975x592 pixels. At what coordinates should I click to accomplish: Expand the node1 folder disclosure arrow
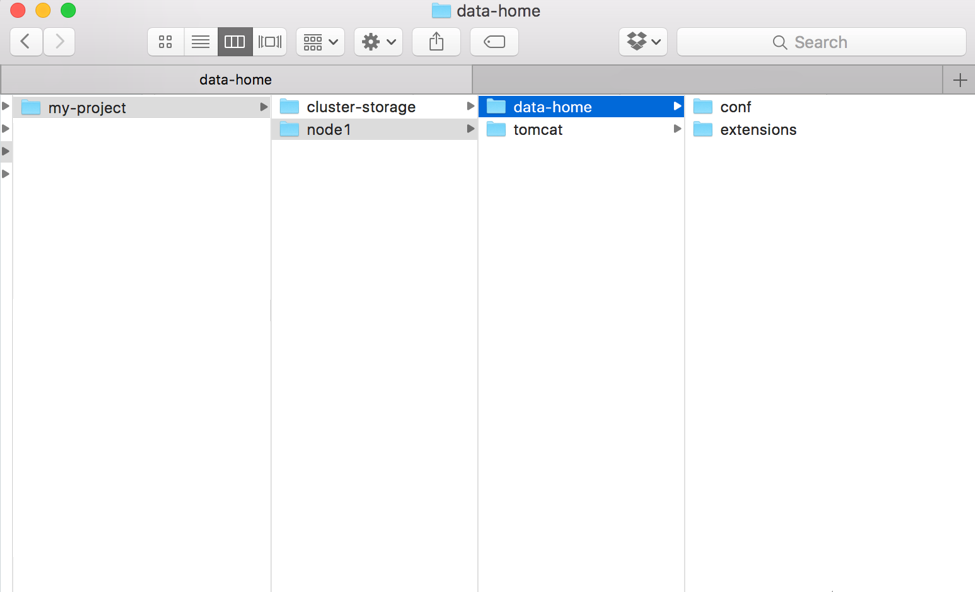[x=470, y=129]
